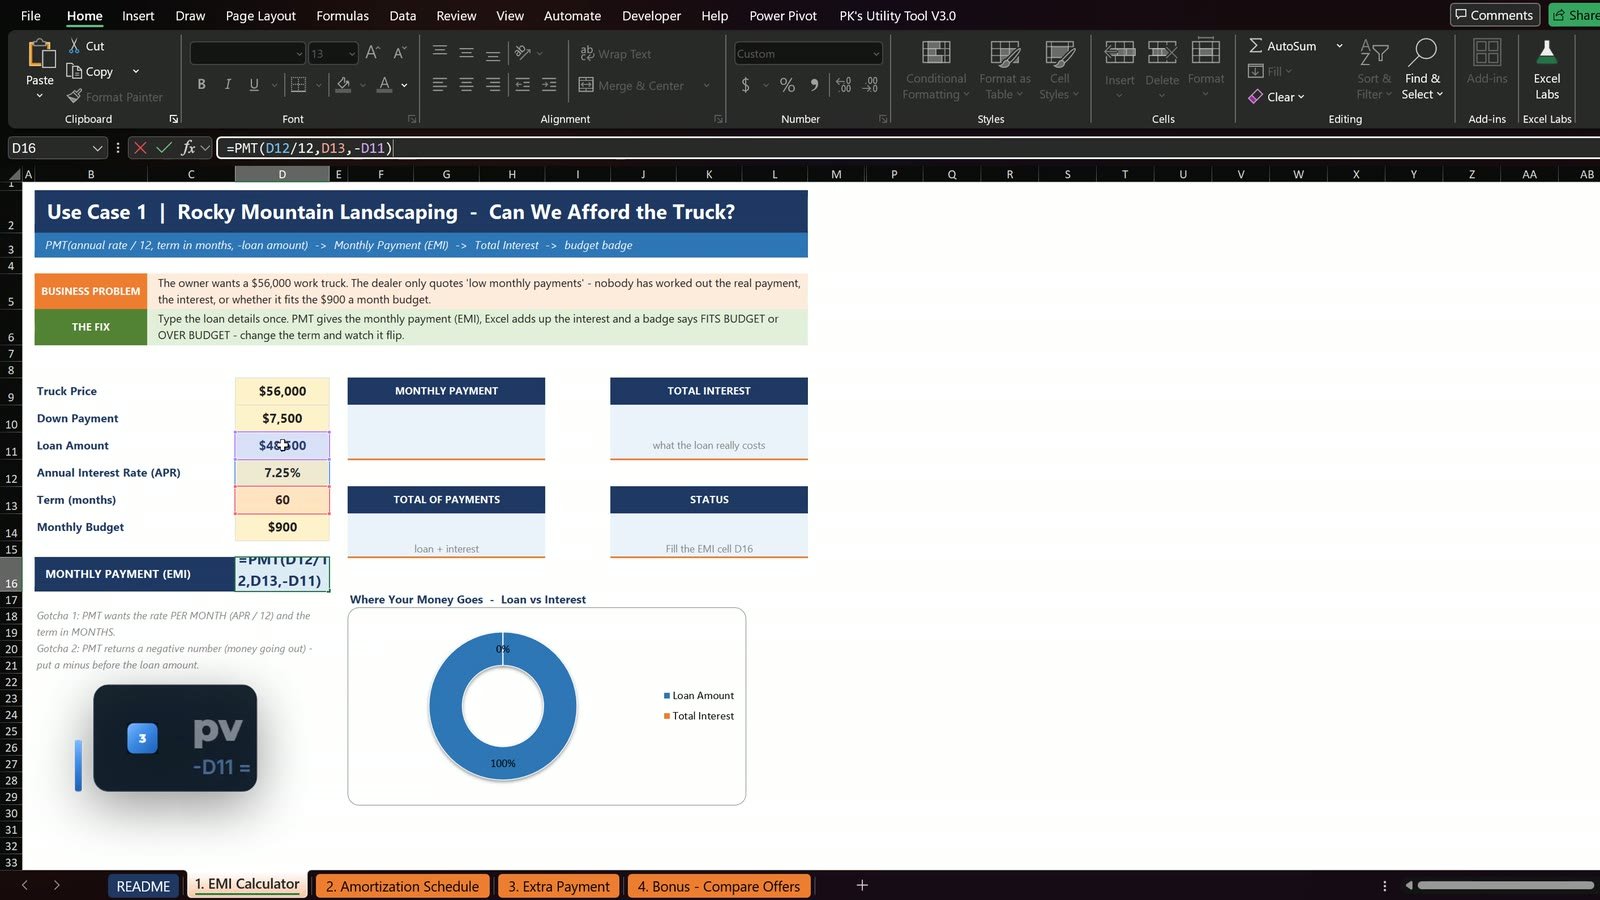
Task: Open the Formulas ribbon tab
Action: coord(342,15)
